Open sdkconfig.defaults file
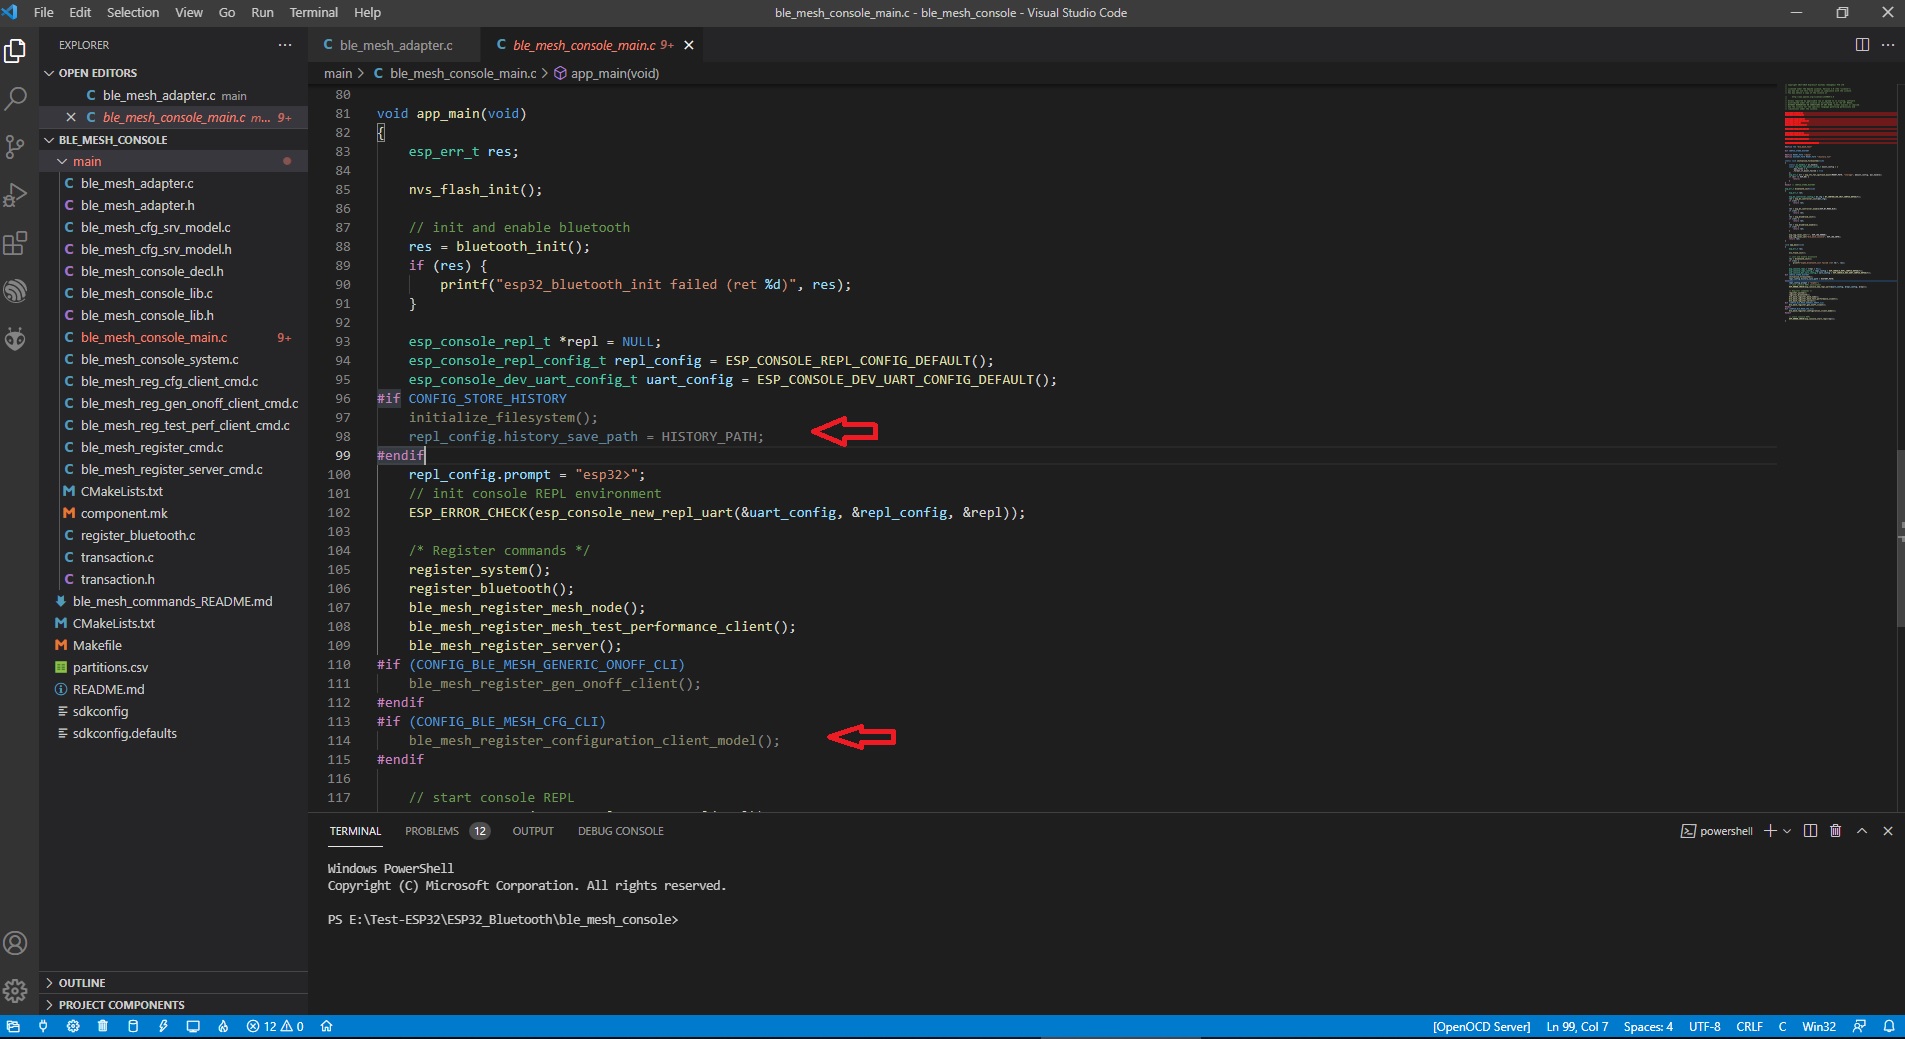Viewport: 1905px width, 1039px height. point(124,733)
